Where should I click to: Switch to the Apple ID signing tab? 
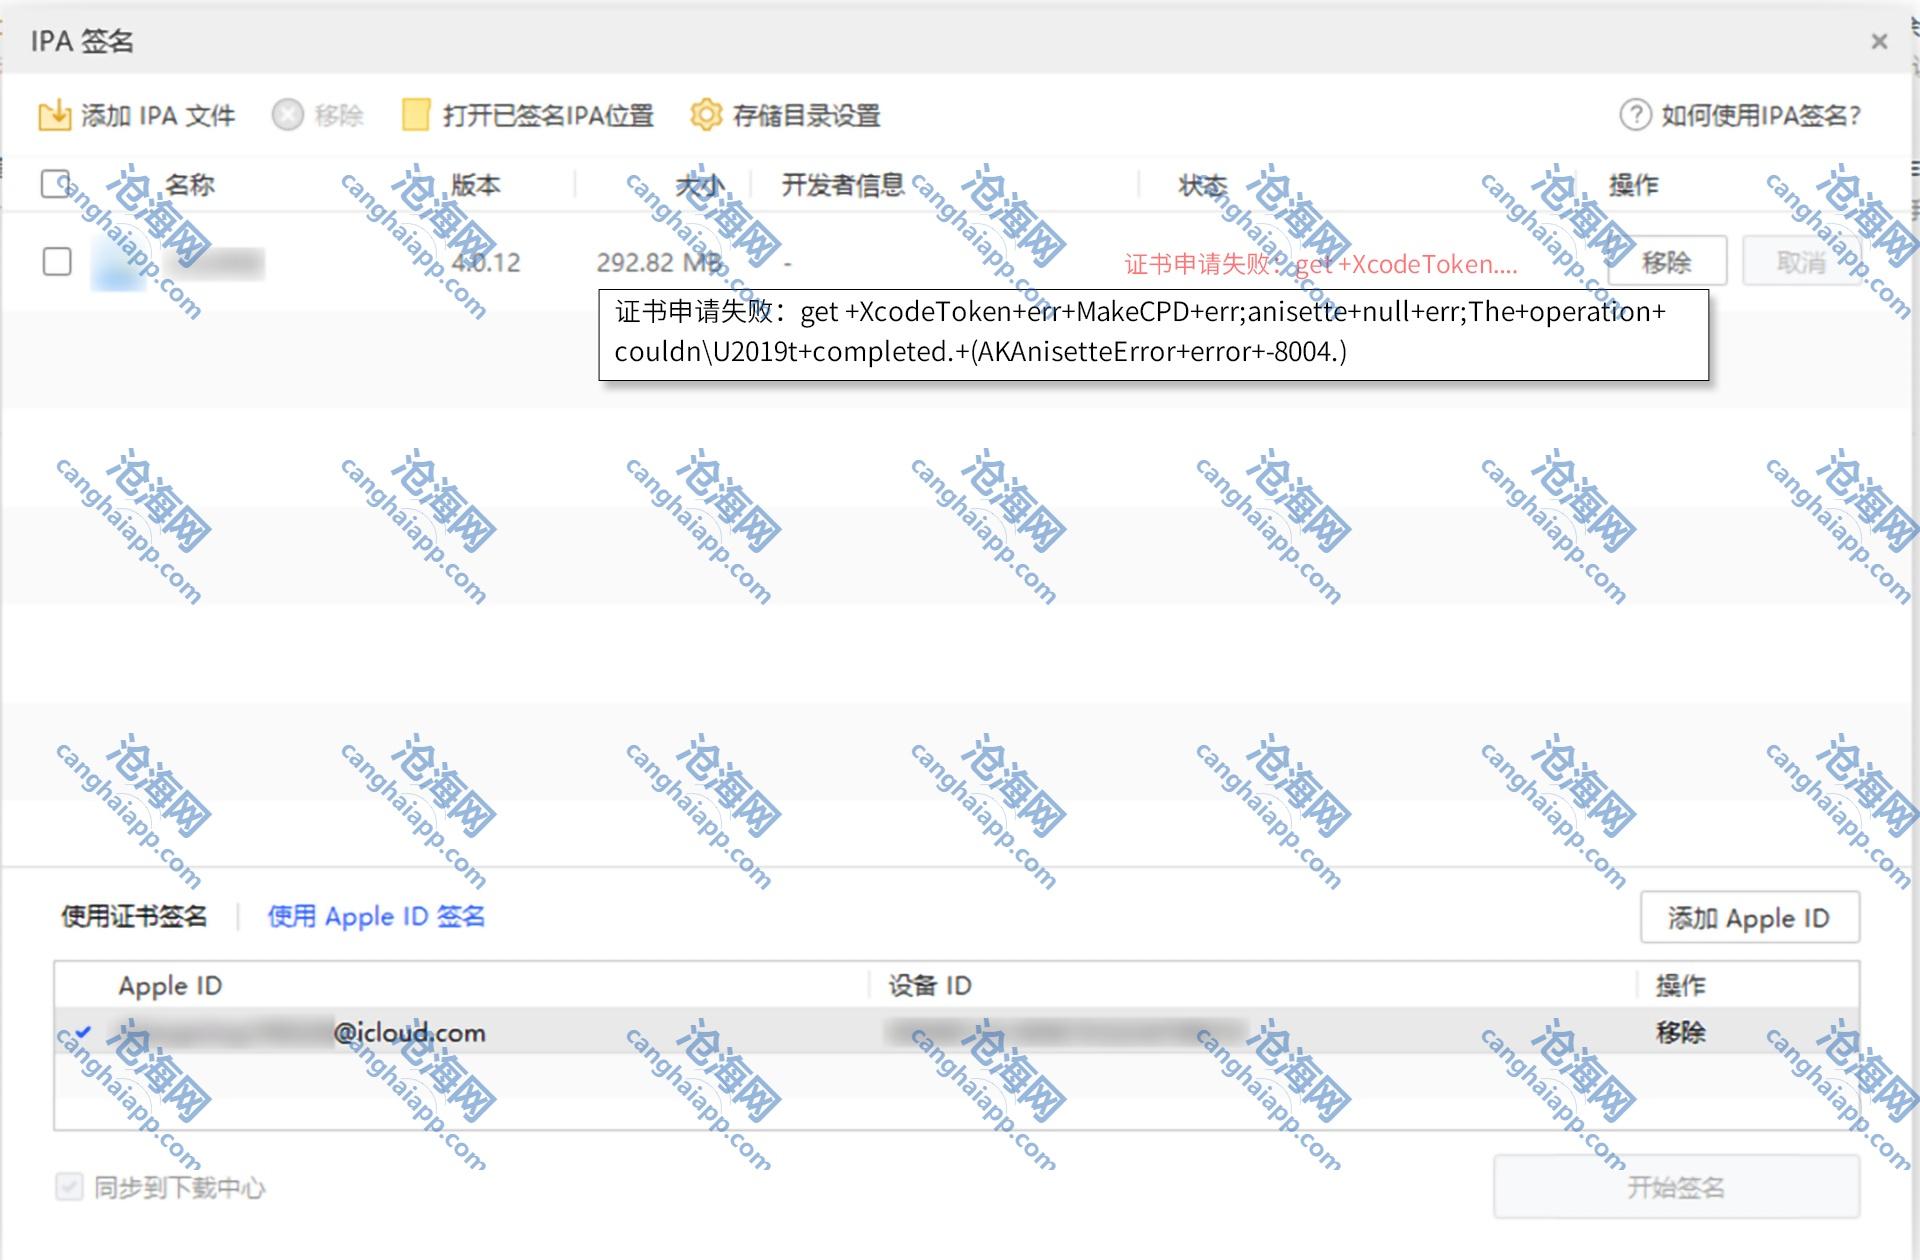click(376, 916)
